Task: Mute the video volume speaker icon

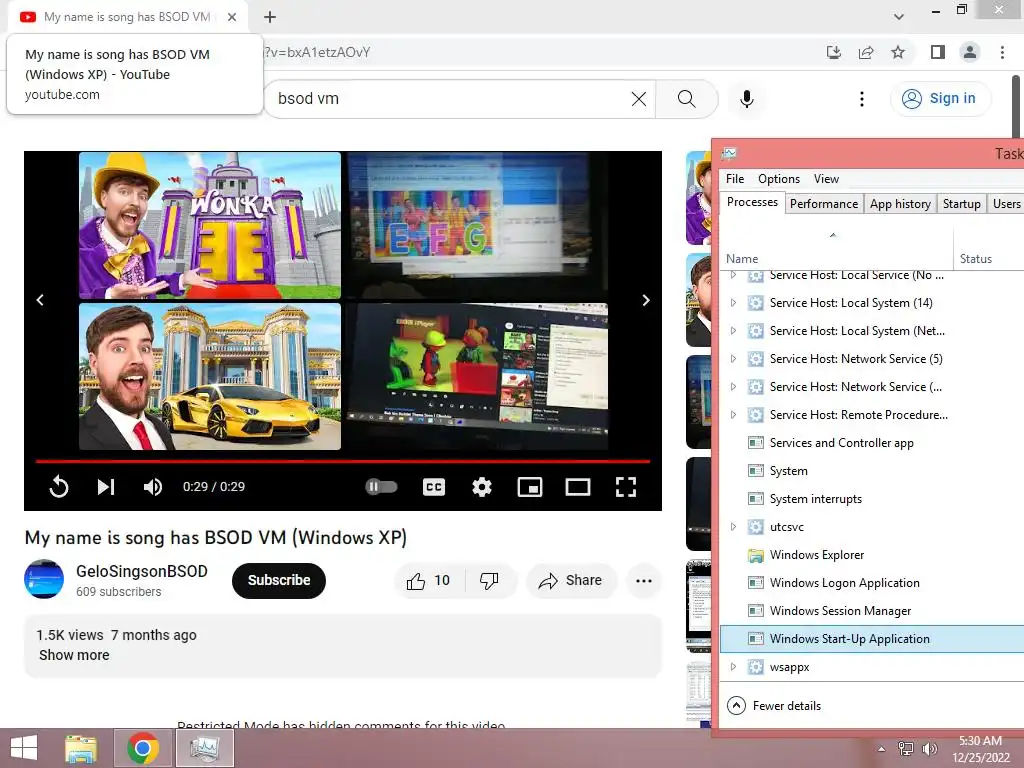Action: click(x=153, y=487)
